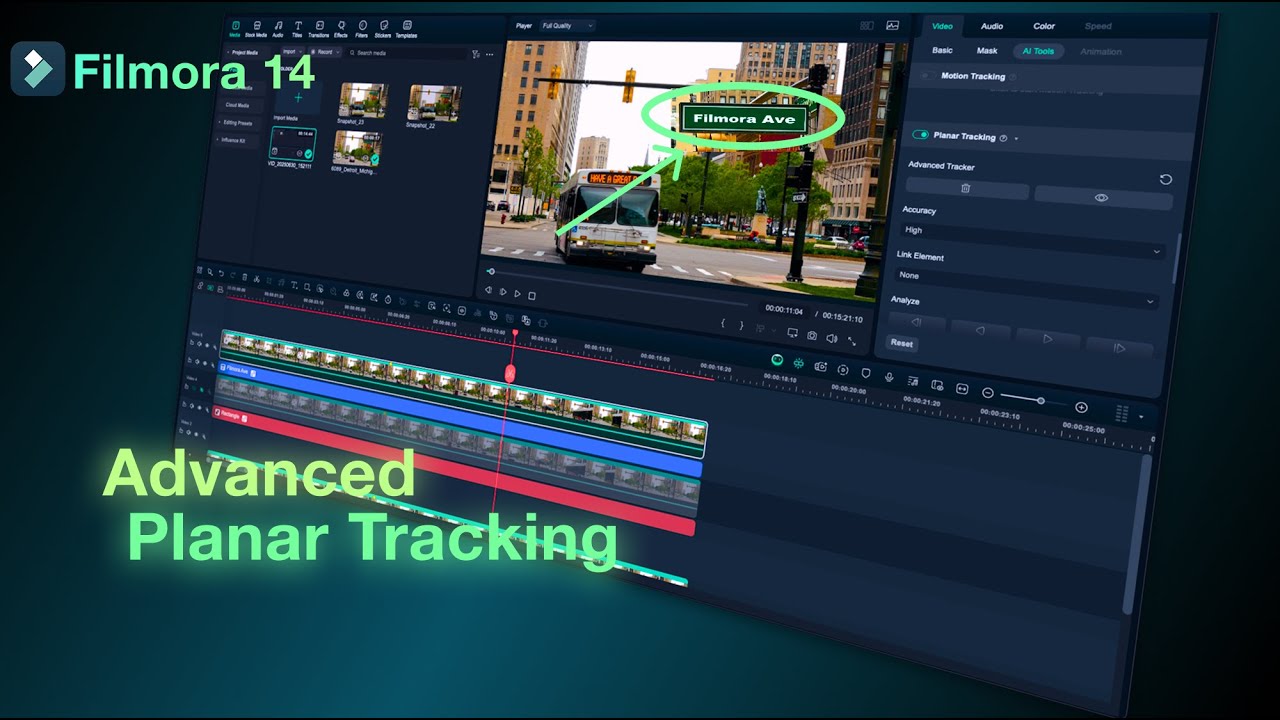
Task: Open the Titles library icon
Action: tap(297, 27)
